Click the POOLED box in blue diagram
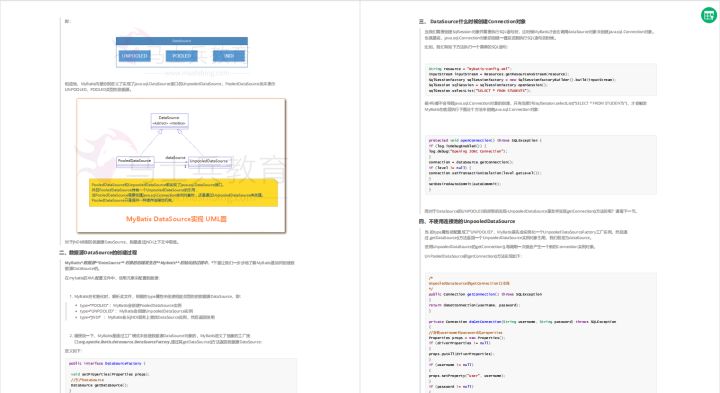This screenshot has width=720, height=393. (x=182, y=56)
